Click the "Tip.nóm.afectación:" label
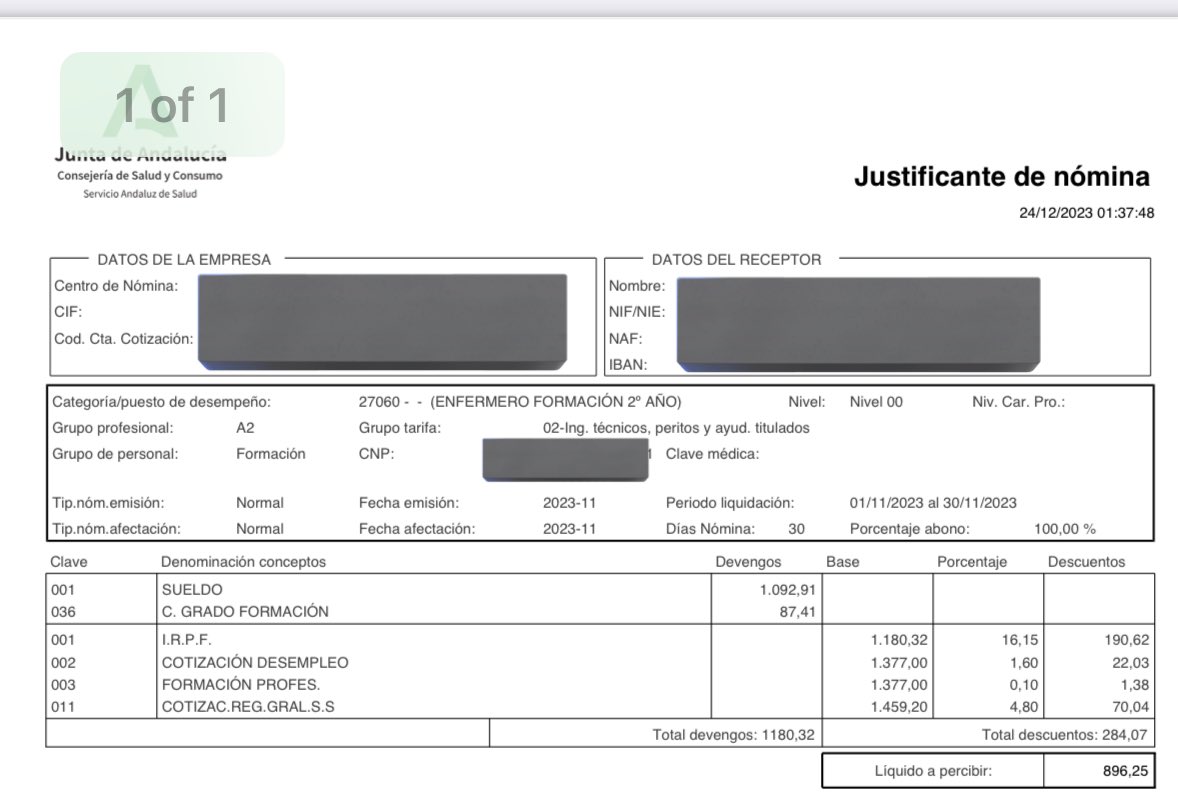Screen dimensions: 1178x798 [x=116, y=529]
